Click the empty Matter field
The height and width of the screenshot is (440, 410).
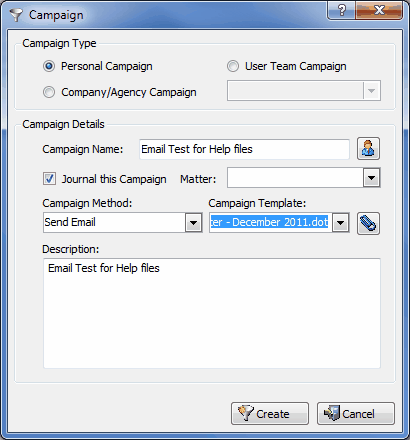[295, 178]
